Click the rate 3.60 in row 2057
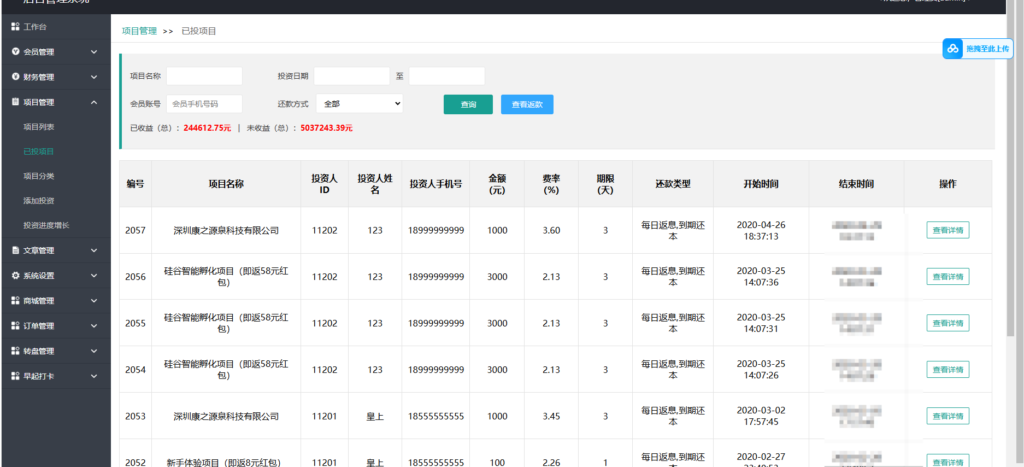Screen dimensions: 1024x467 pyautogui.click(x=551, y=231)
